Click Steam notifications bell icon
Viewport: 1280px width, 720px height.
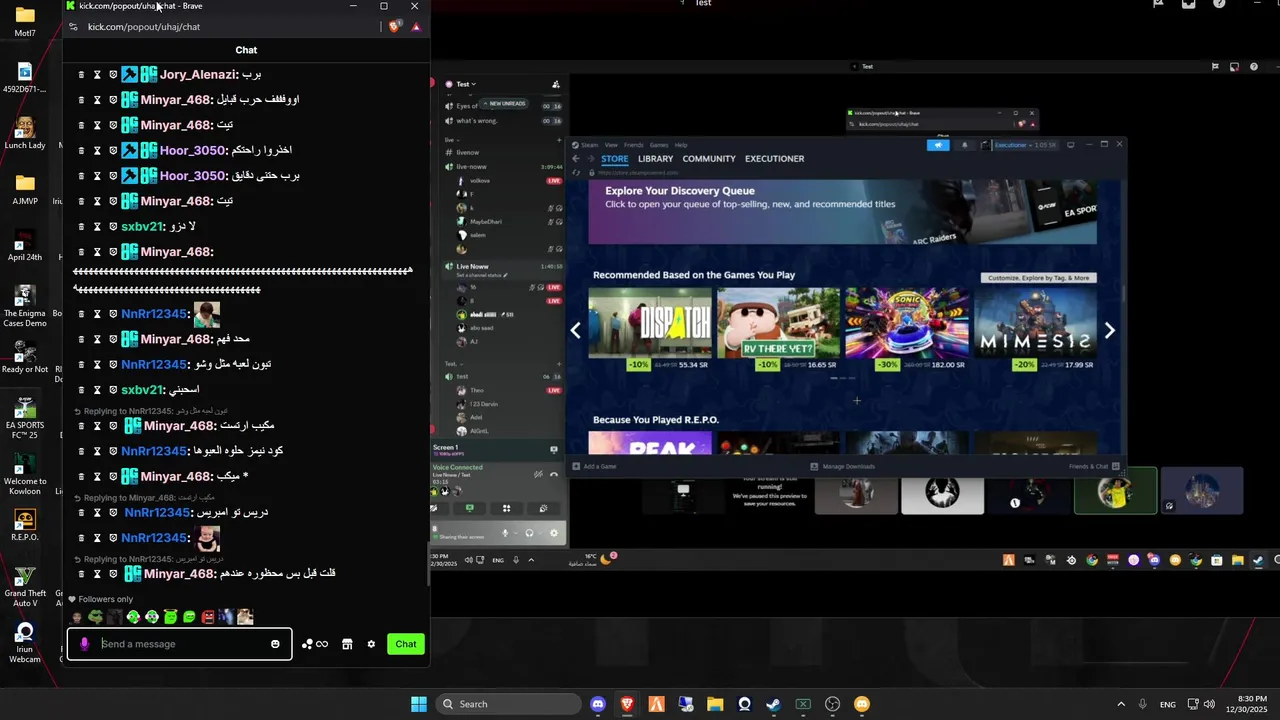click(964, 145)
